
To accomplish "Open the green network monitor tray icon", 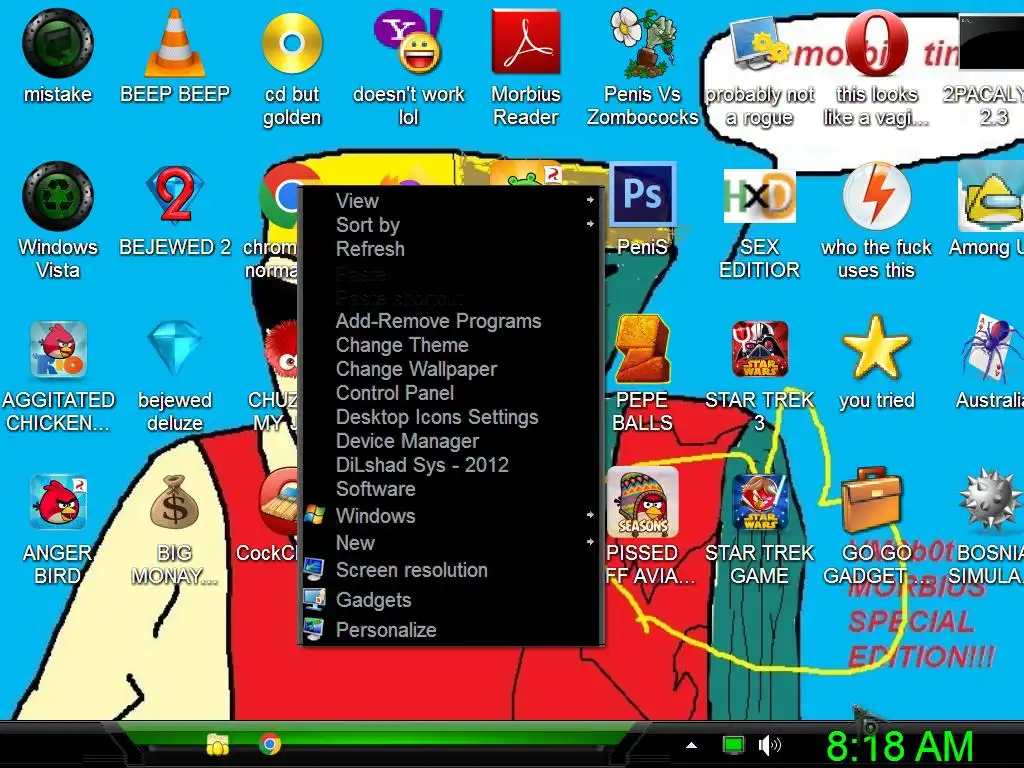I will pyautogui.click(x=733, y=744).
